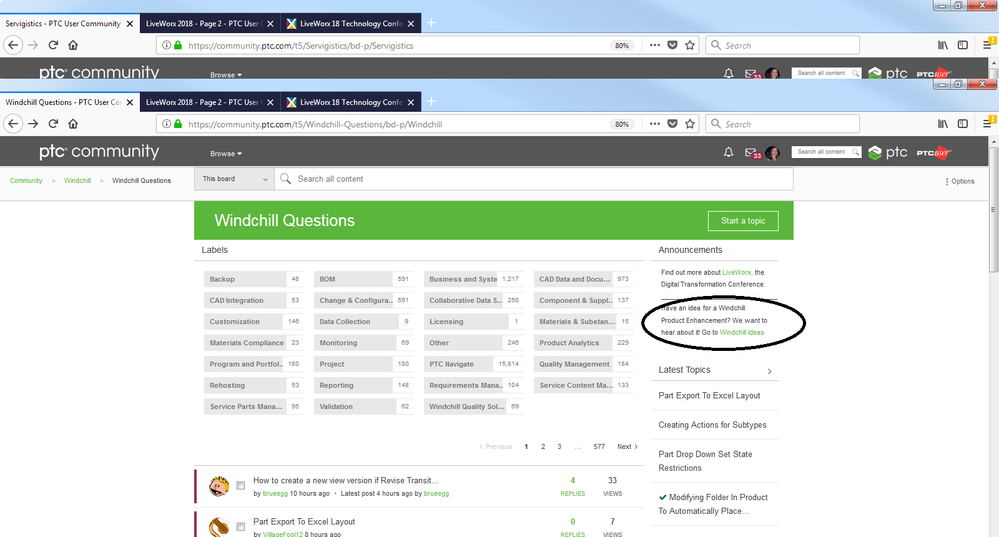This screenshot has height=537, width=999.
Task: Toggle sidebar icon in Windchill window toolbar
Action: point(963,124)
